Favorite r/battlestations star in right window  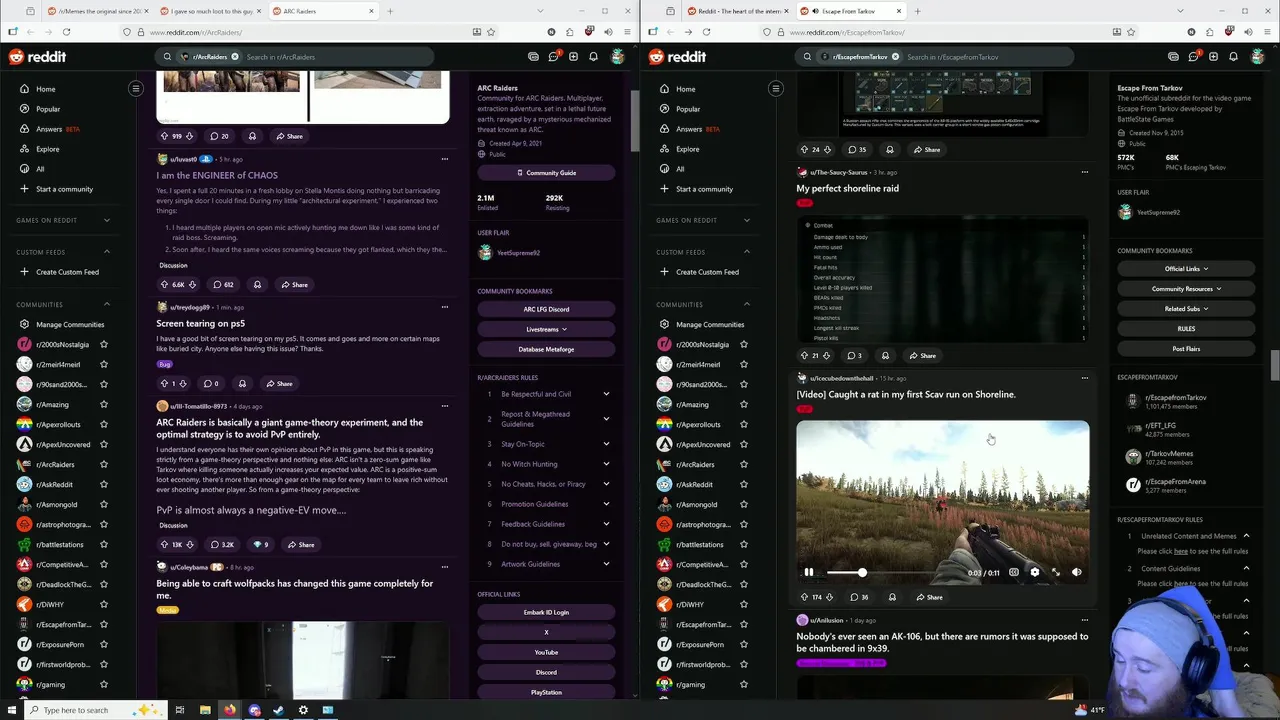(744, 544)
